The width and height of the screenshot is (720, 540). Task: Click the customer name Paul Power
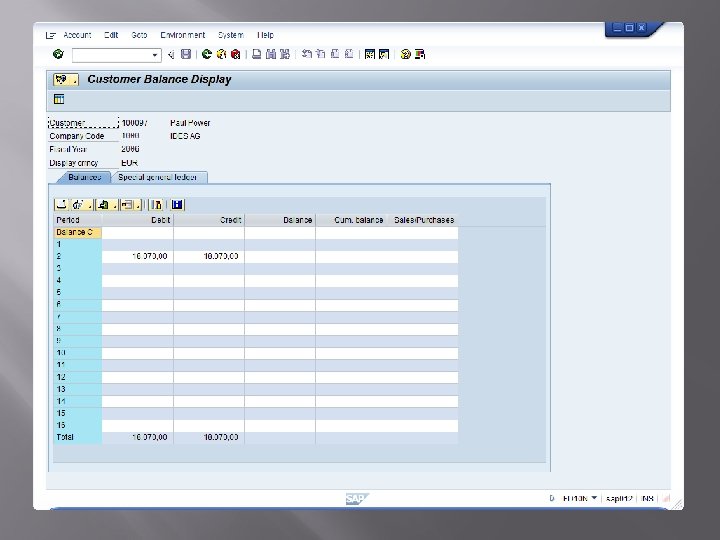pyautogui.click(x=190, y=123)
